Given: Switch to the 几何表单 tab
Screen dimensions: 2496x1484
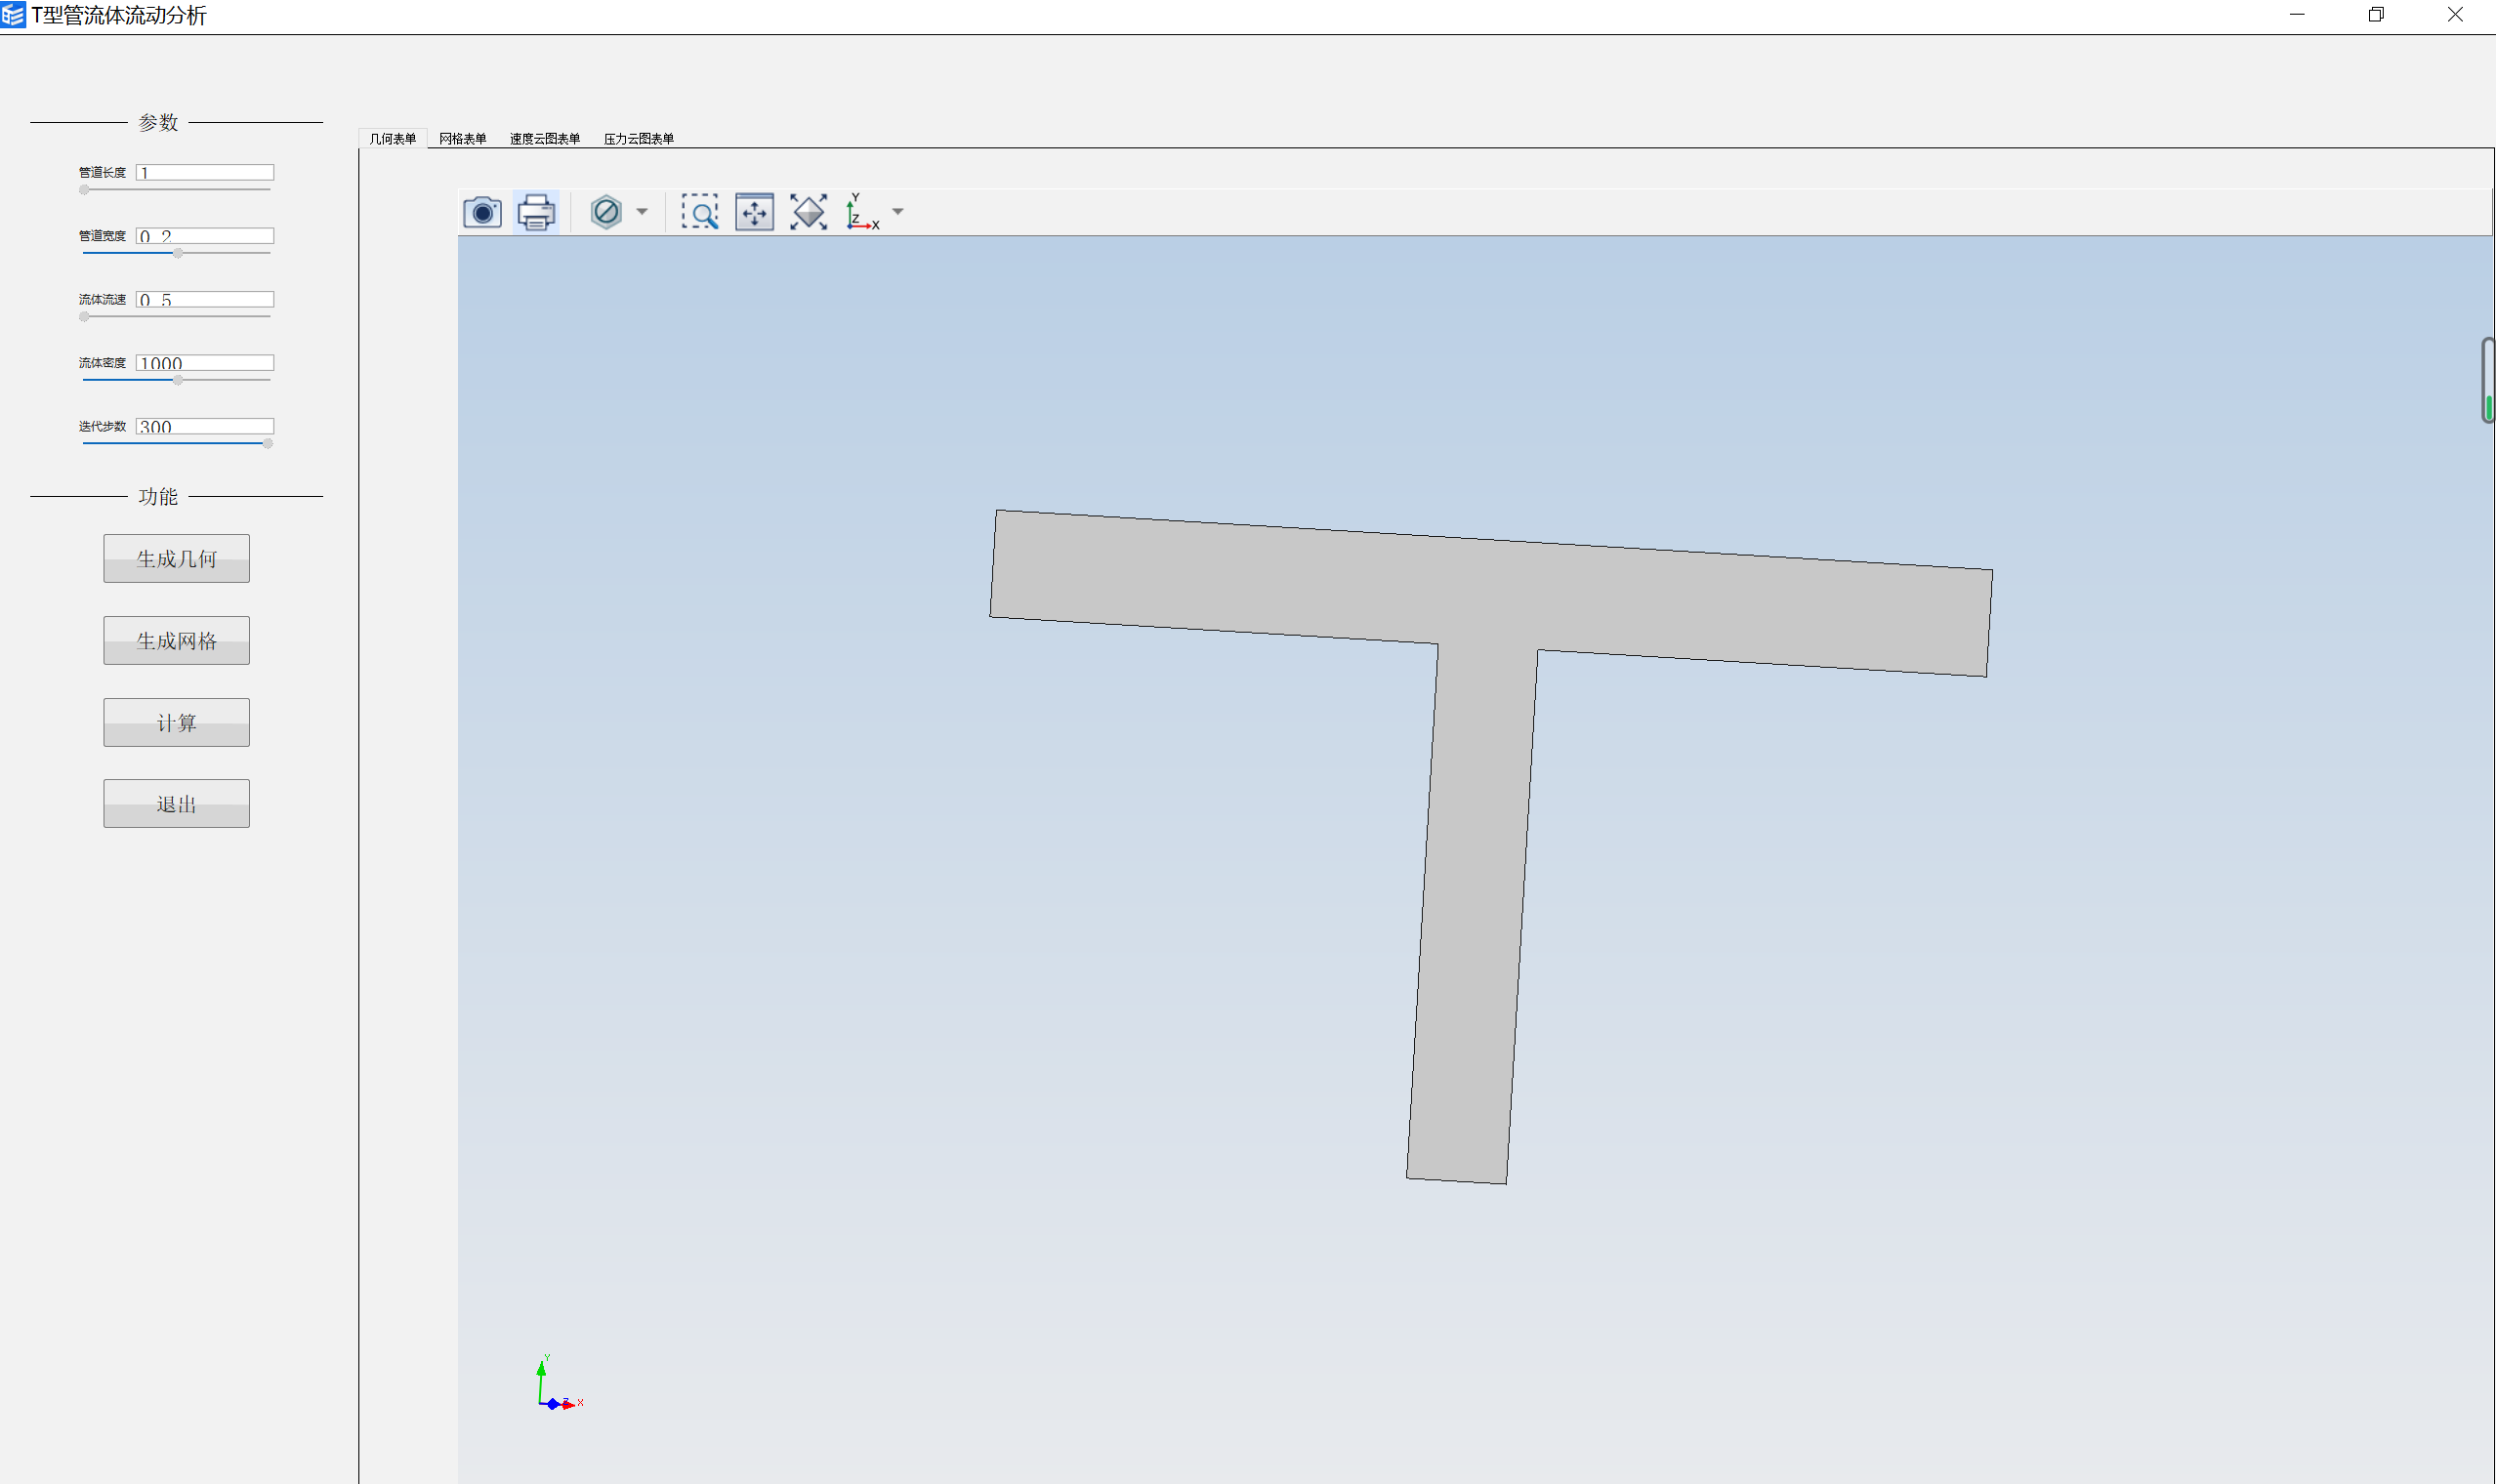Looking at the screenshot, I should point(393,139).
